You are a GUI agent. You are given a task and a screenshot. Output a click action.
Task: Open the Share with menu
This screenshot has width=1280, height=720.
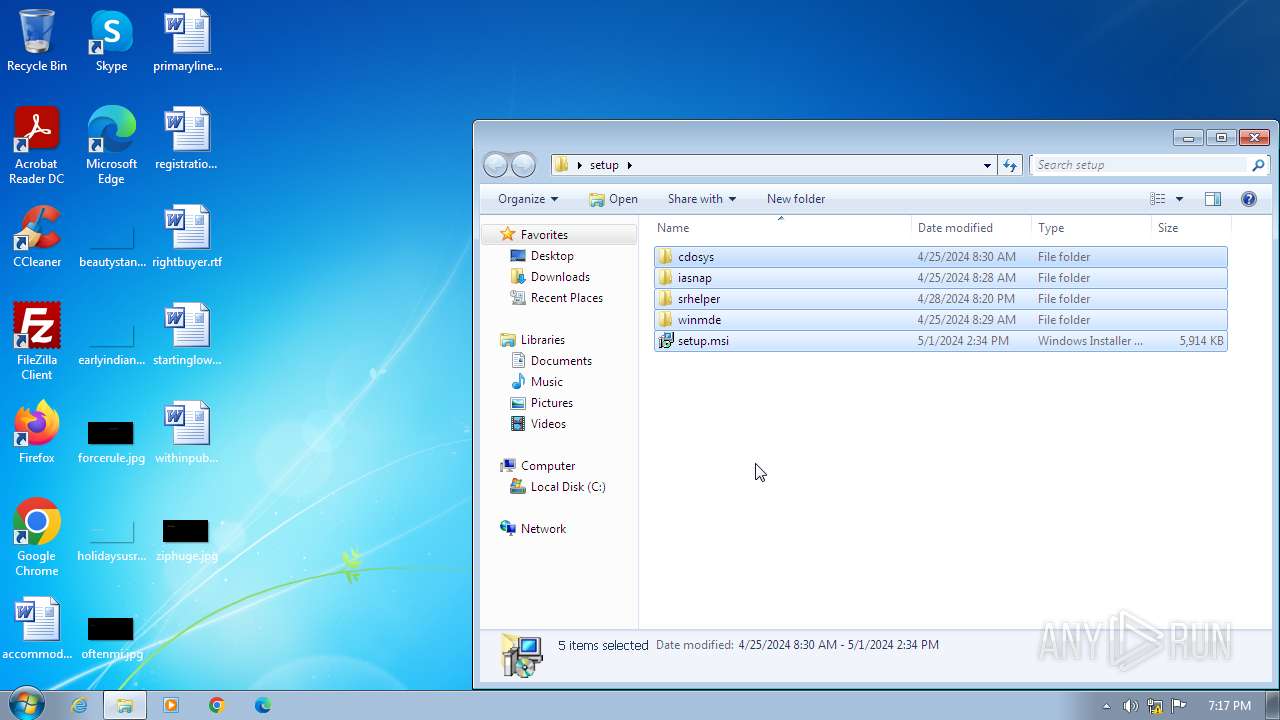pos(701,199)
